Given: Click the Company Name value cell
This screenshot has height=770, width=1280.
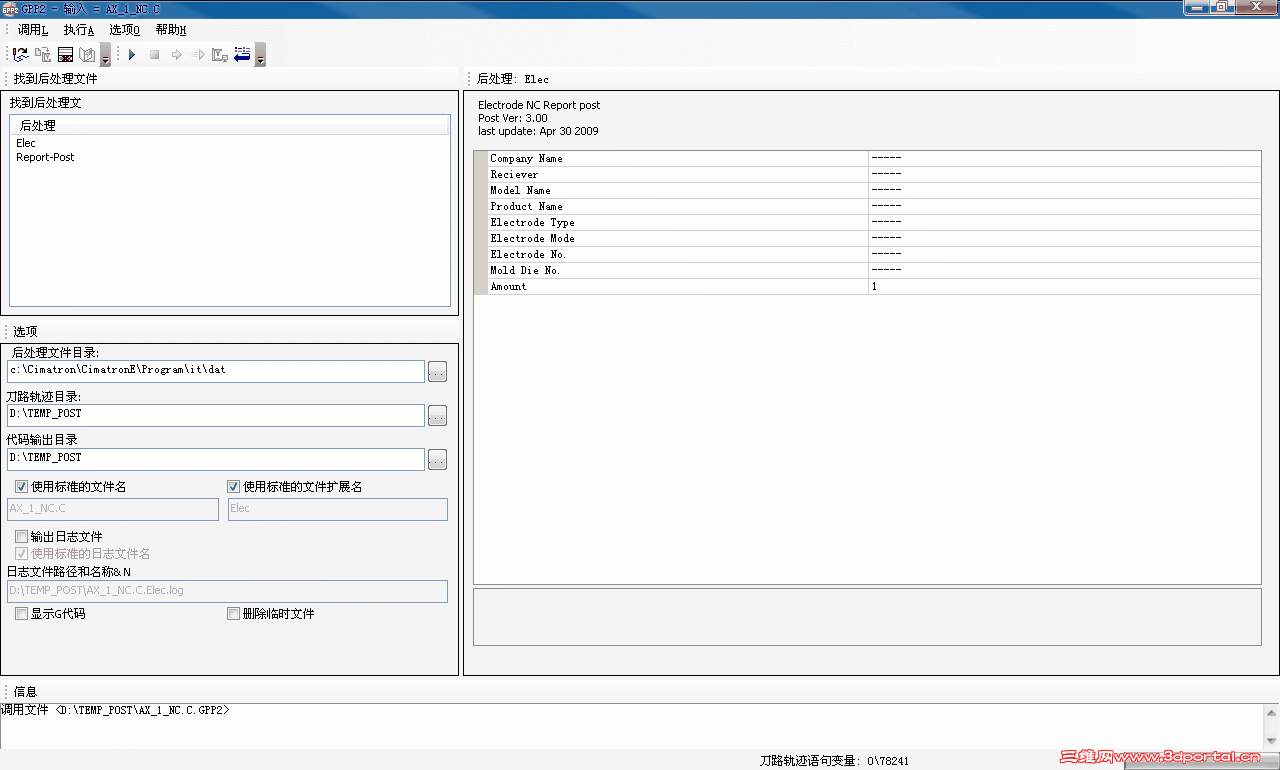Looking at the screenshot, I should click(1064, 158).
